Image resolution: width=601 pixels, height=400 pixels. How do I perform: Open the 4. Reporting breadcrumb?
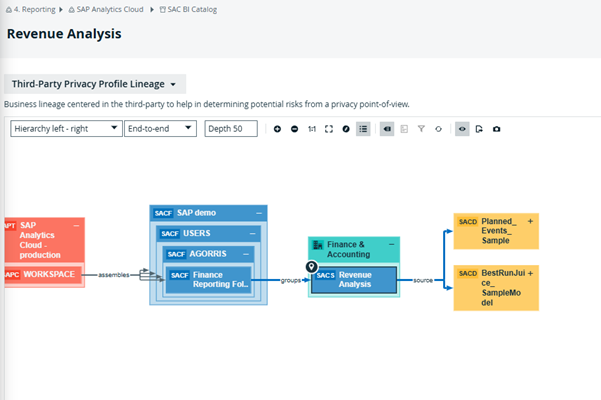[34, 10]
